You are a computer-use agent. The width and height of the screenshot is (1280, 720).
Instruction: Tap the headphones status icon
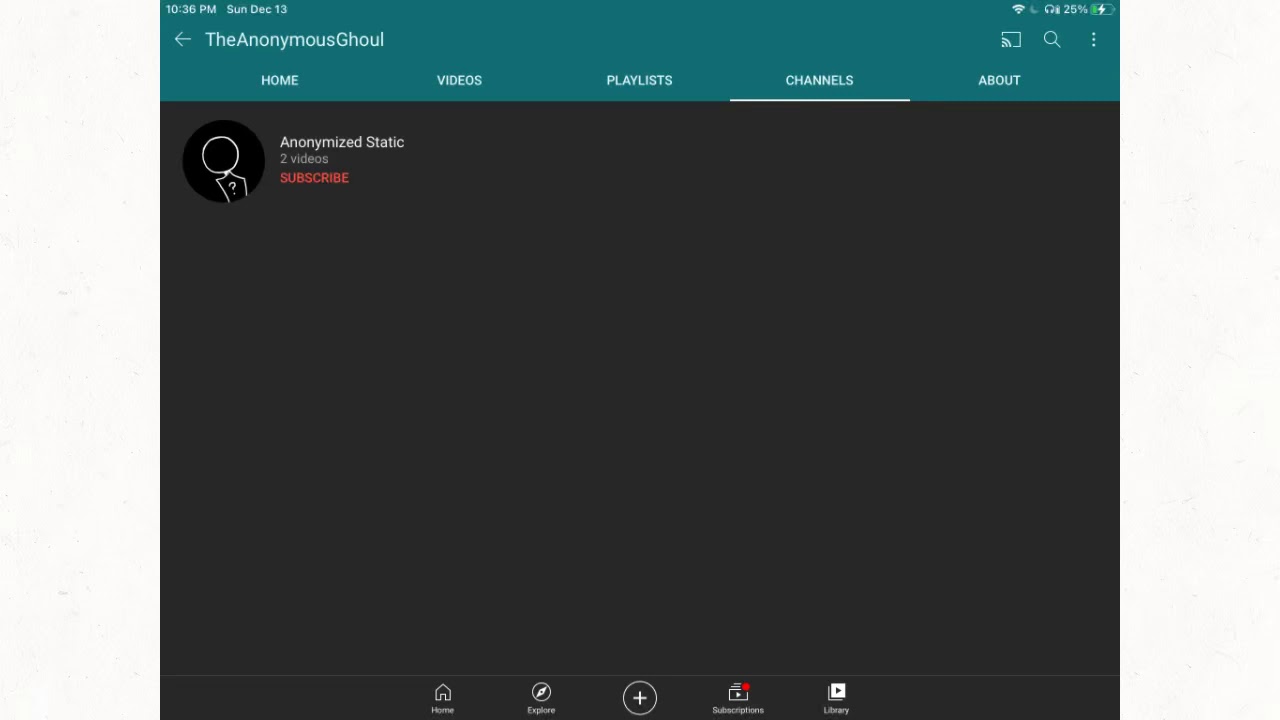[x=1052, y=9]
